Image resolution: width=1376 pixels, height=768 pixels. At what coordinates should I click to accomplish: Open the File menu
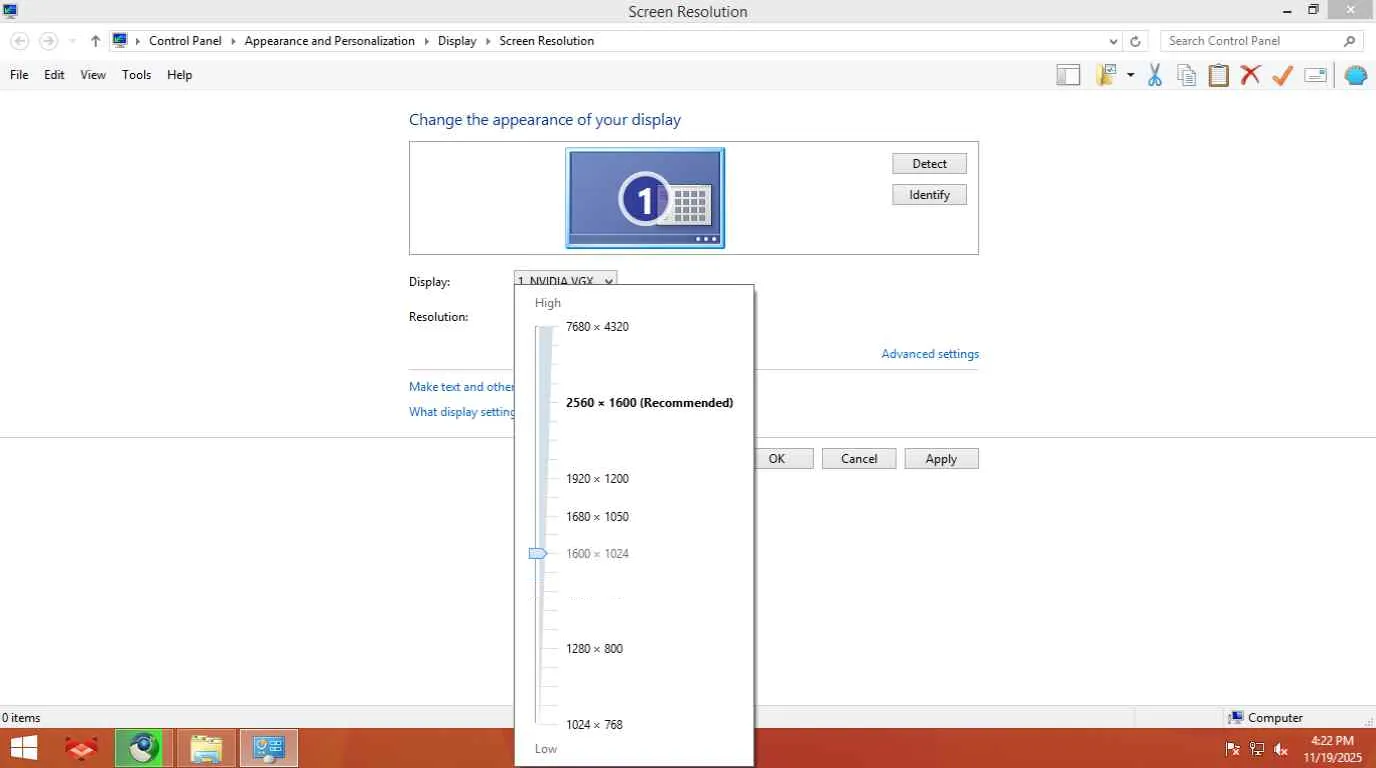pyautogui.click(x=19, y=75)
